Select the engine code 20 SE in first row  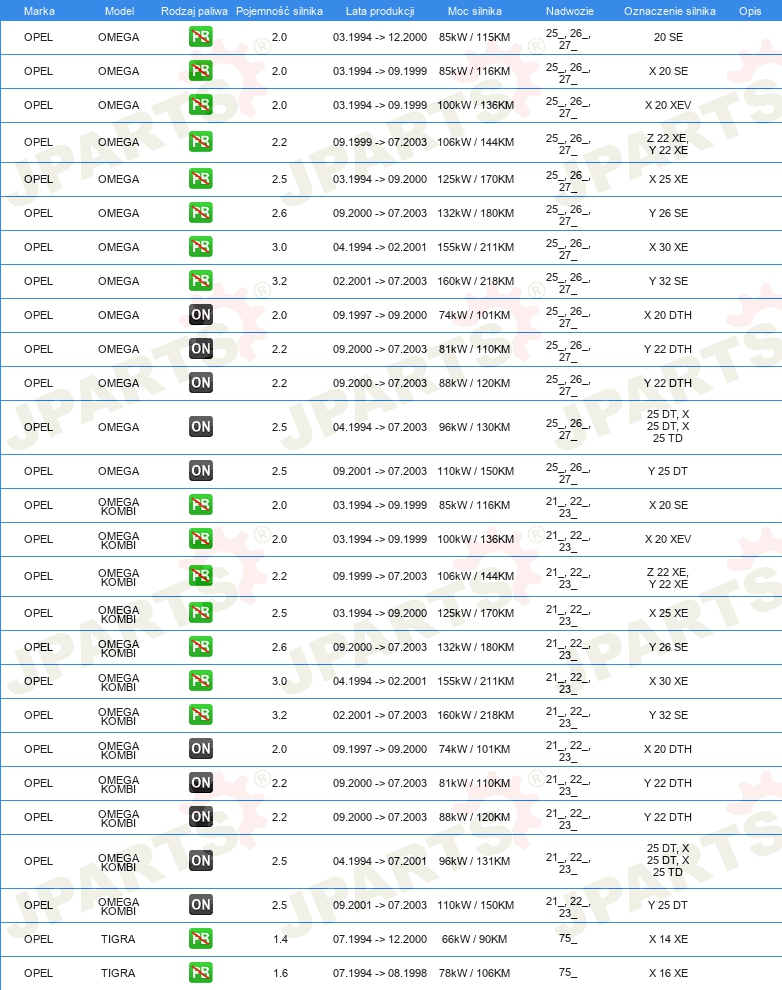(x=668, y=37)
